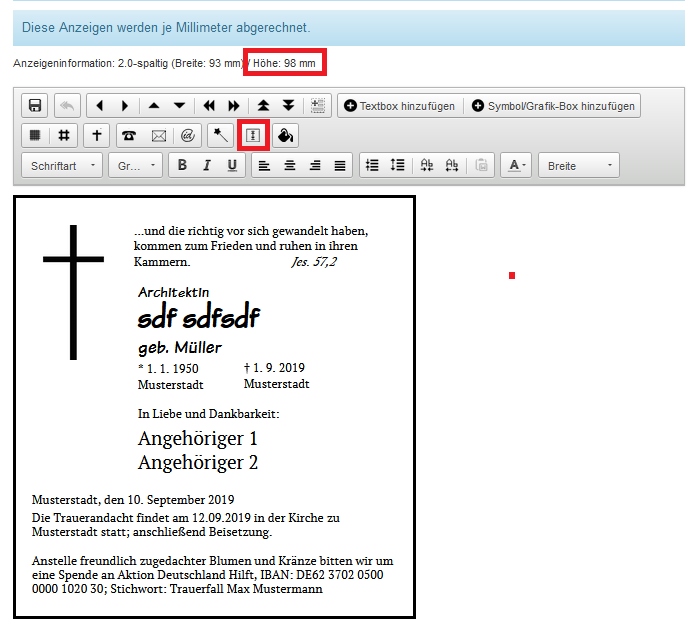Insert the cross symbol
The height and width of the screenshot is (641, 696).
pos(97,135)
